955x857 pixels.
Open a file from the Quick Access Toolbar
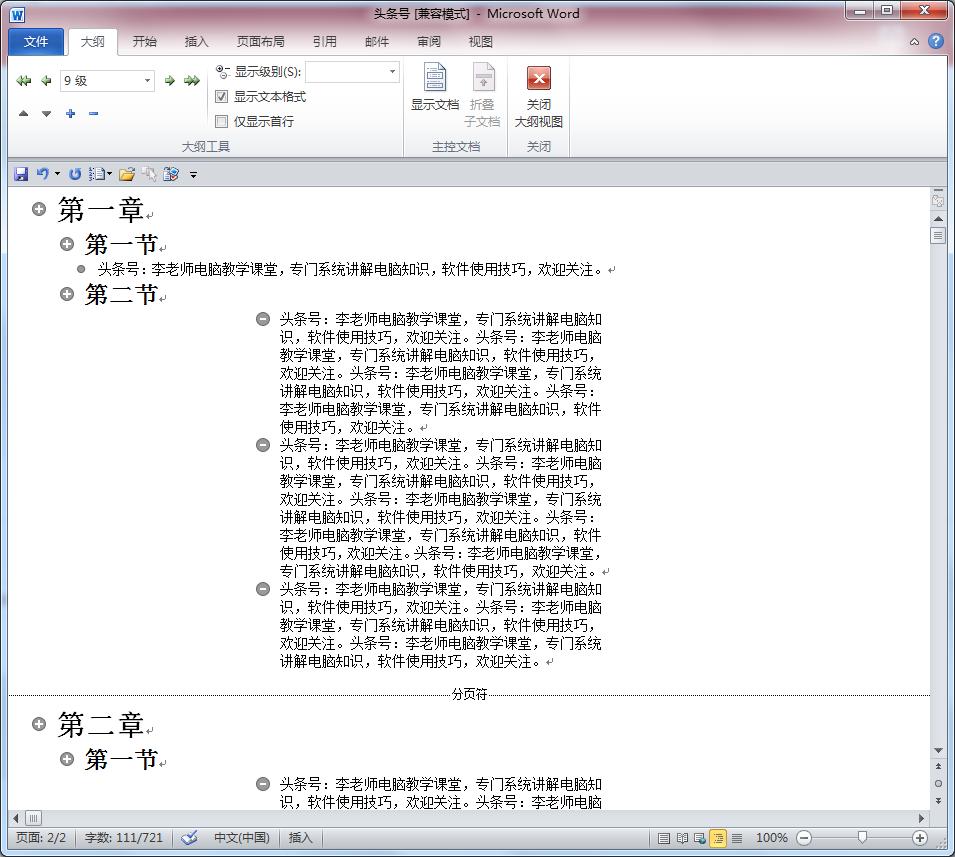tap(127, 173)
